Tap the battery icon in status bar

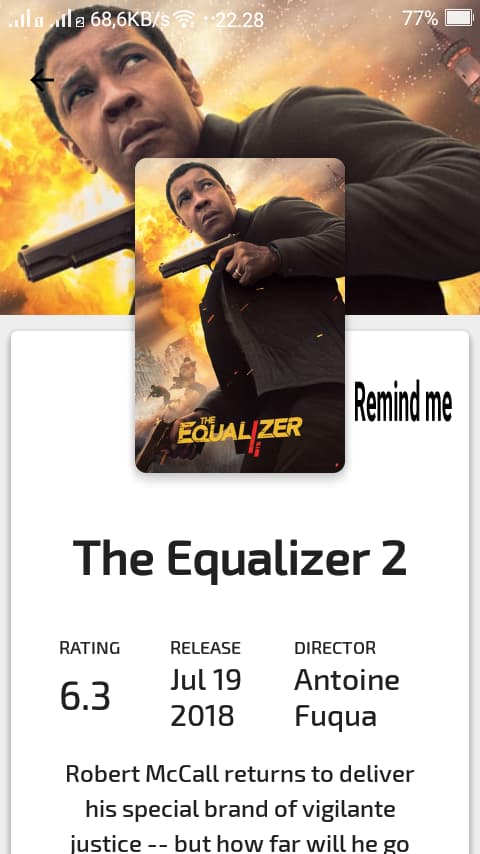click(x=459, y=19)
